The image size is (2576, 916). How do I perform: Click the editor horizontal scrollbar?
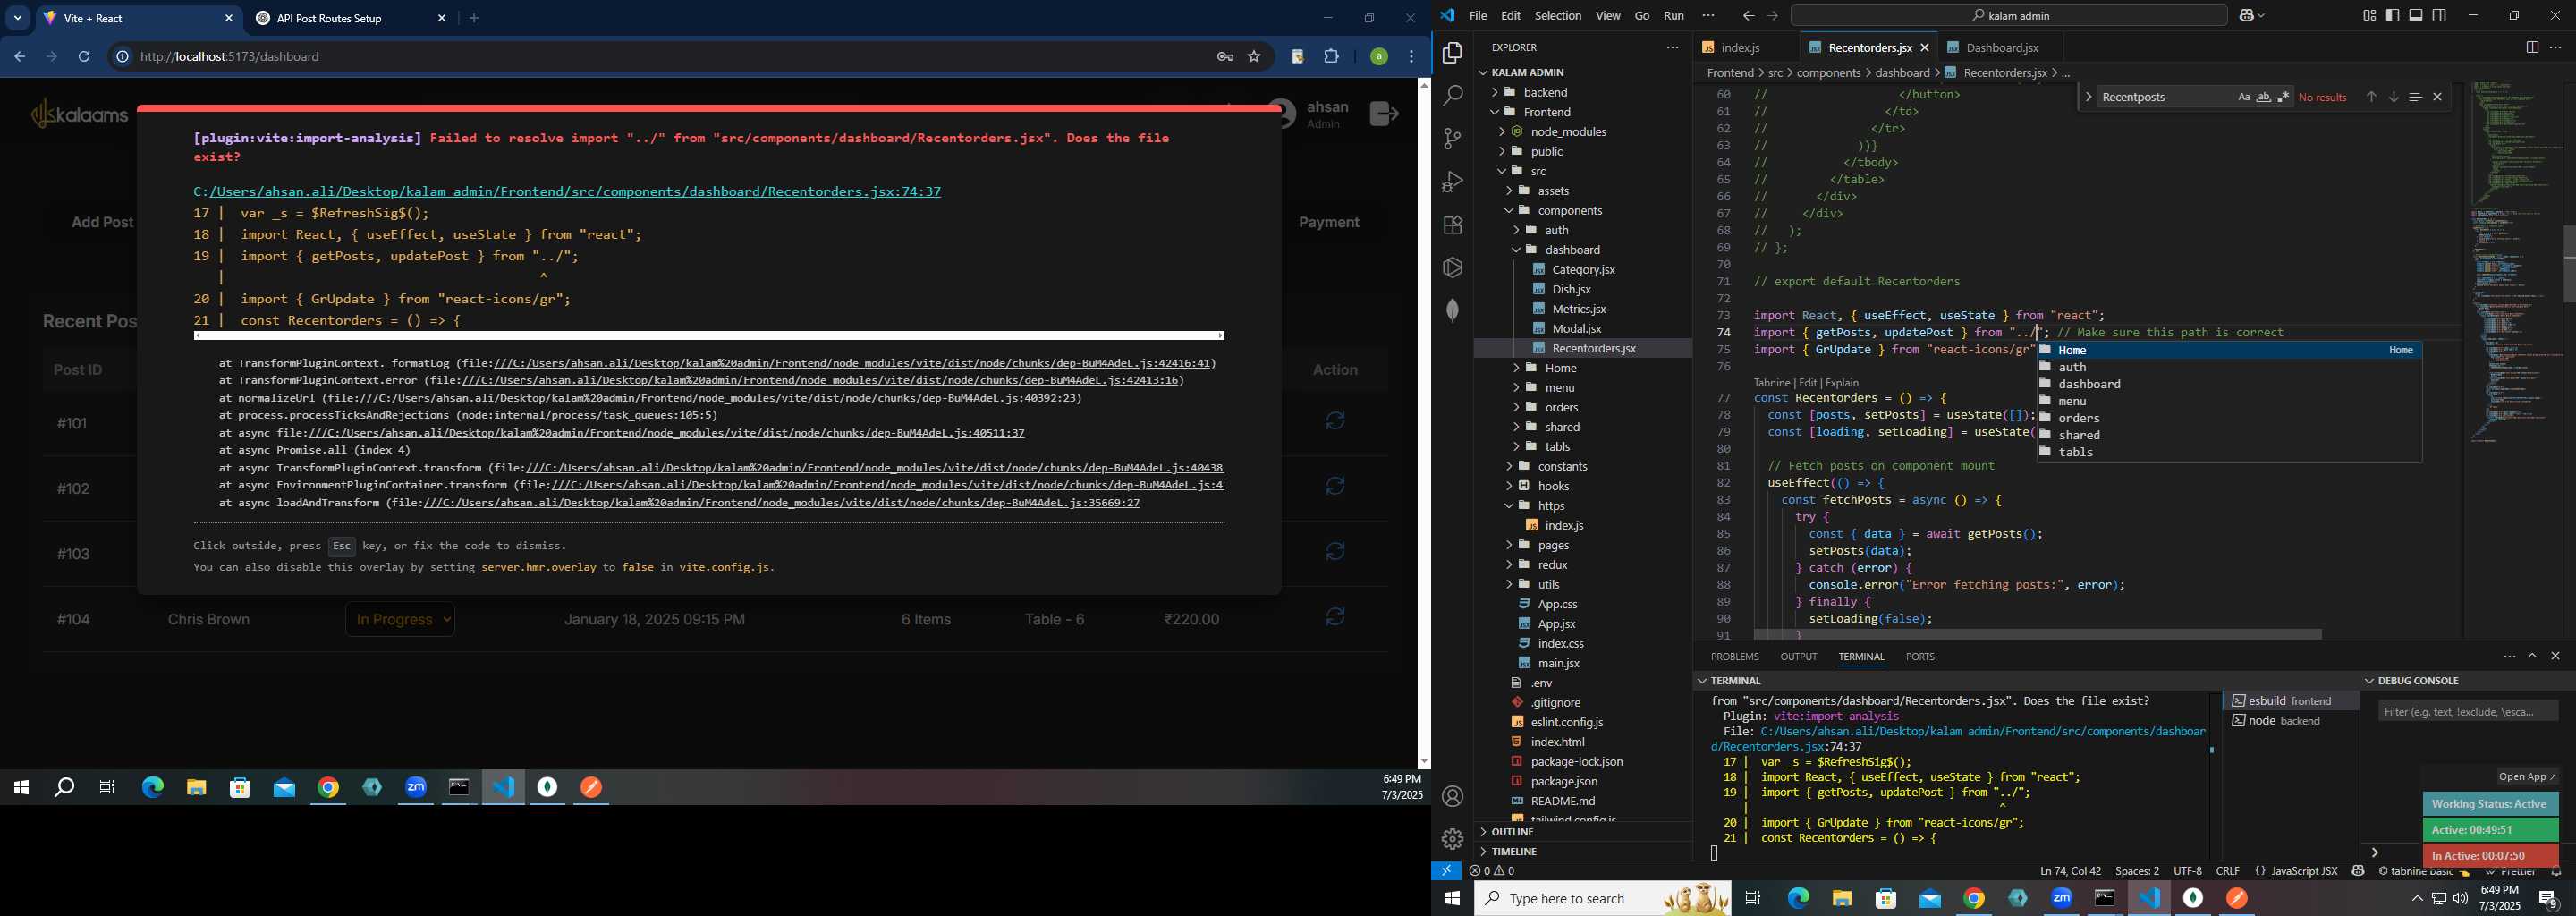(x=2036, y=634)
